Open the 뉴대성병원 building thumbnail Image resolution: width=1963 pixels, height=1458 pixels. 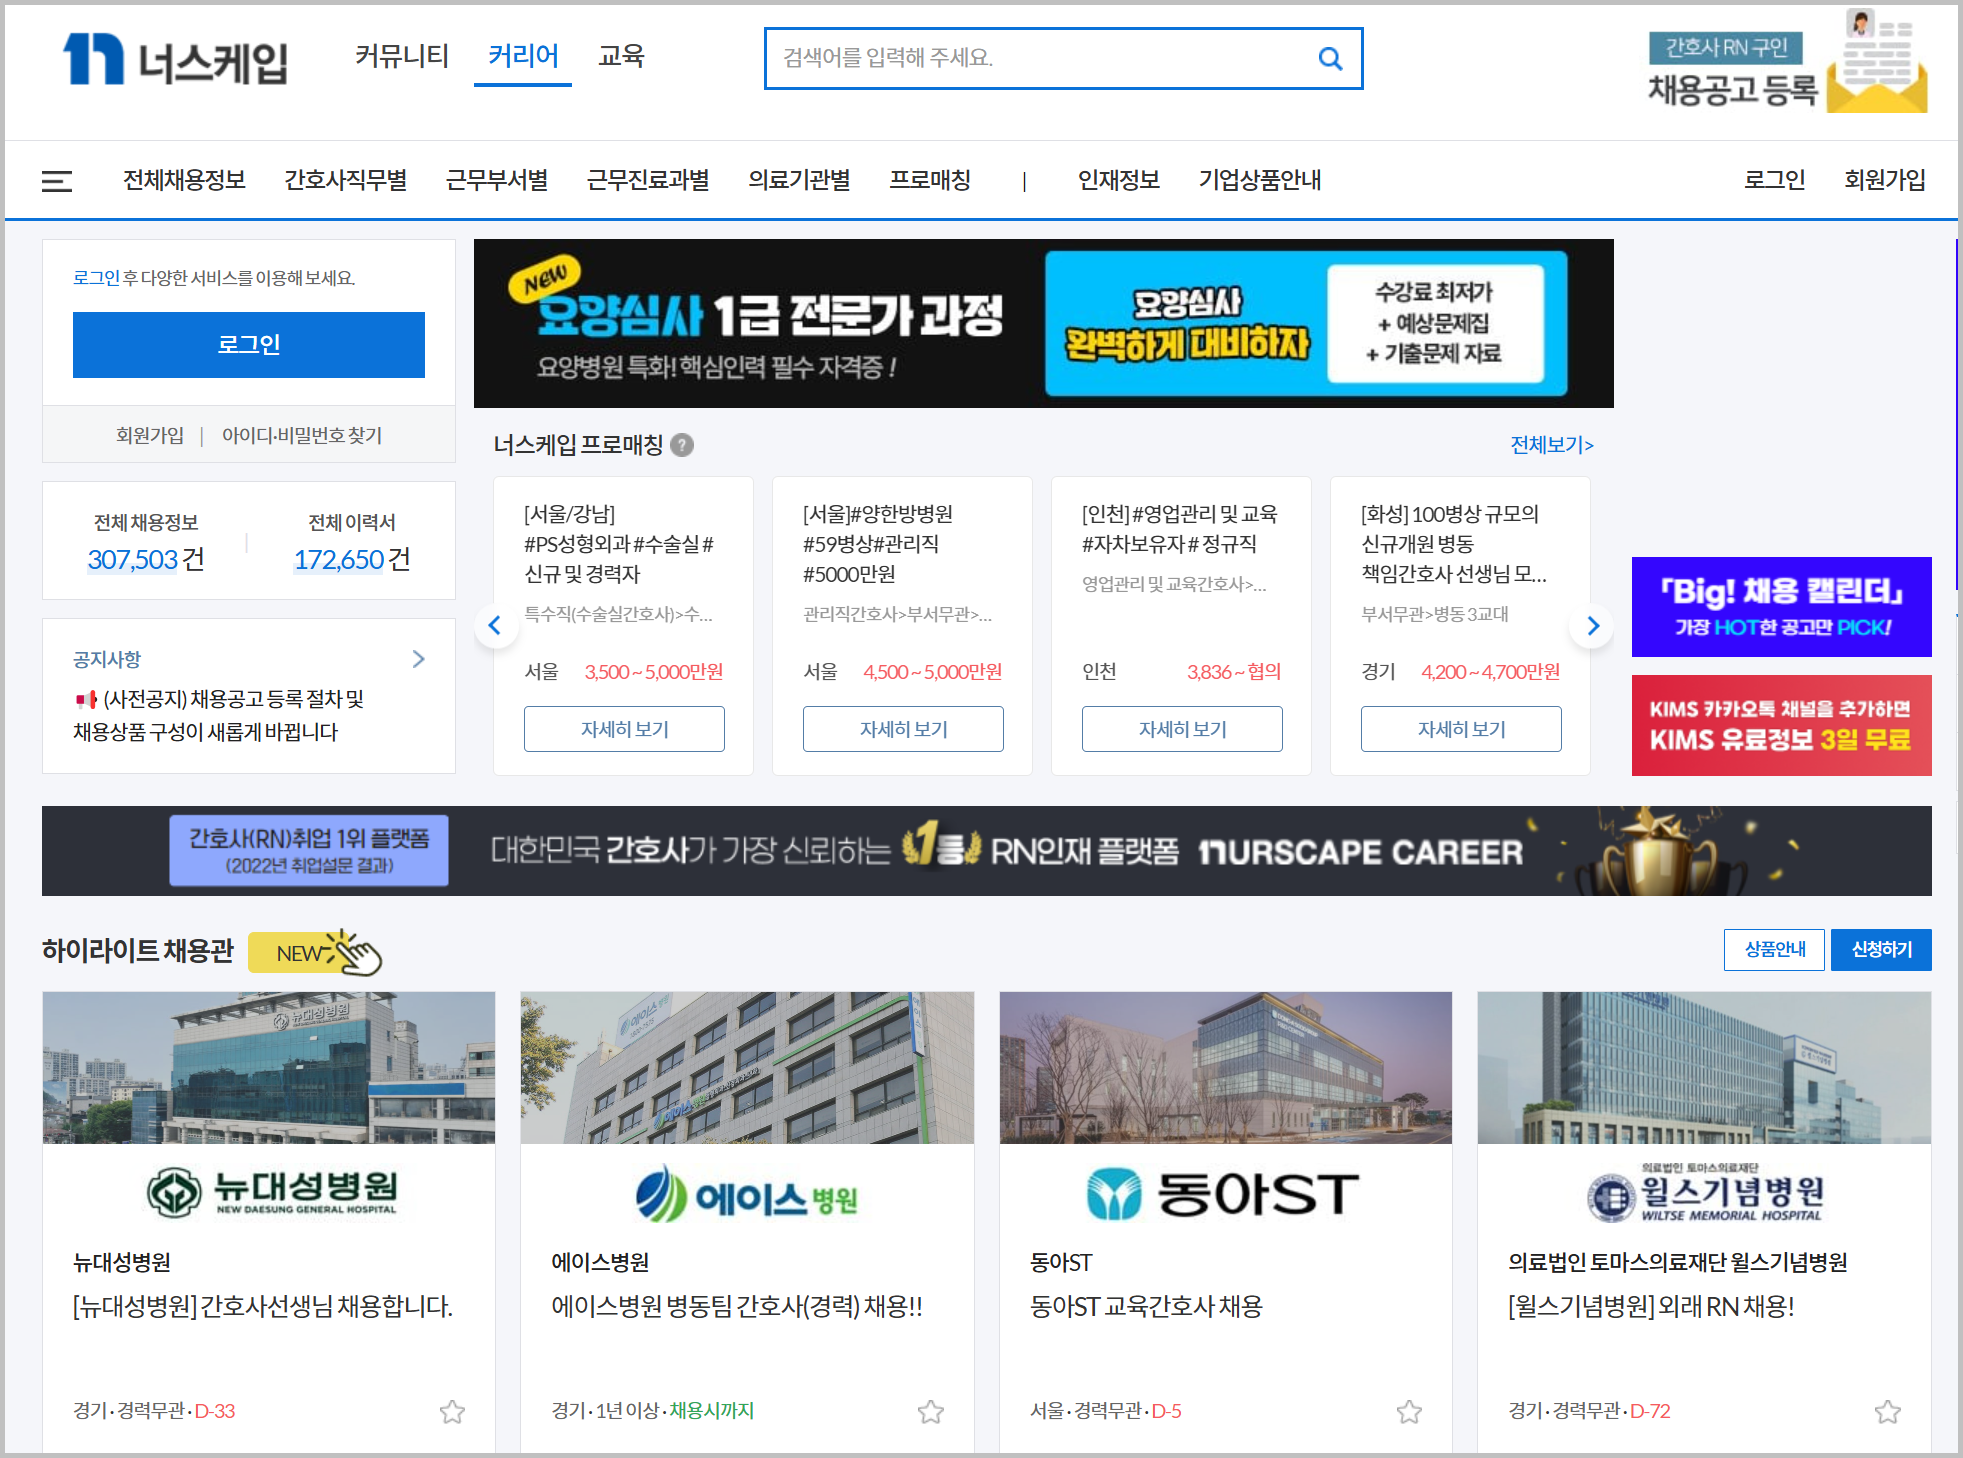pos(268,1067)
